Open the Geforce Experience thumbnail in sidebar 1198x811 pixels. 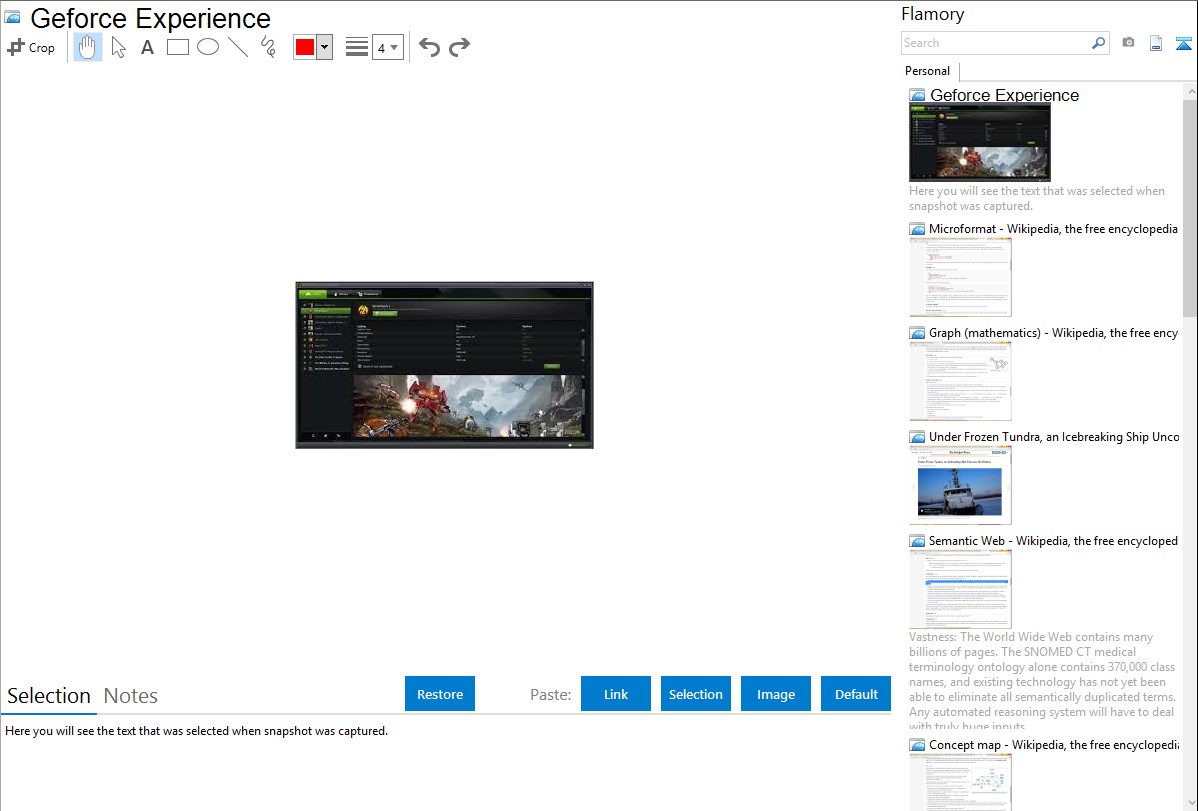979,143
